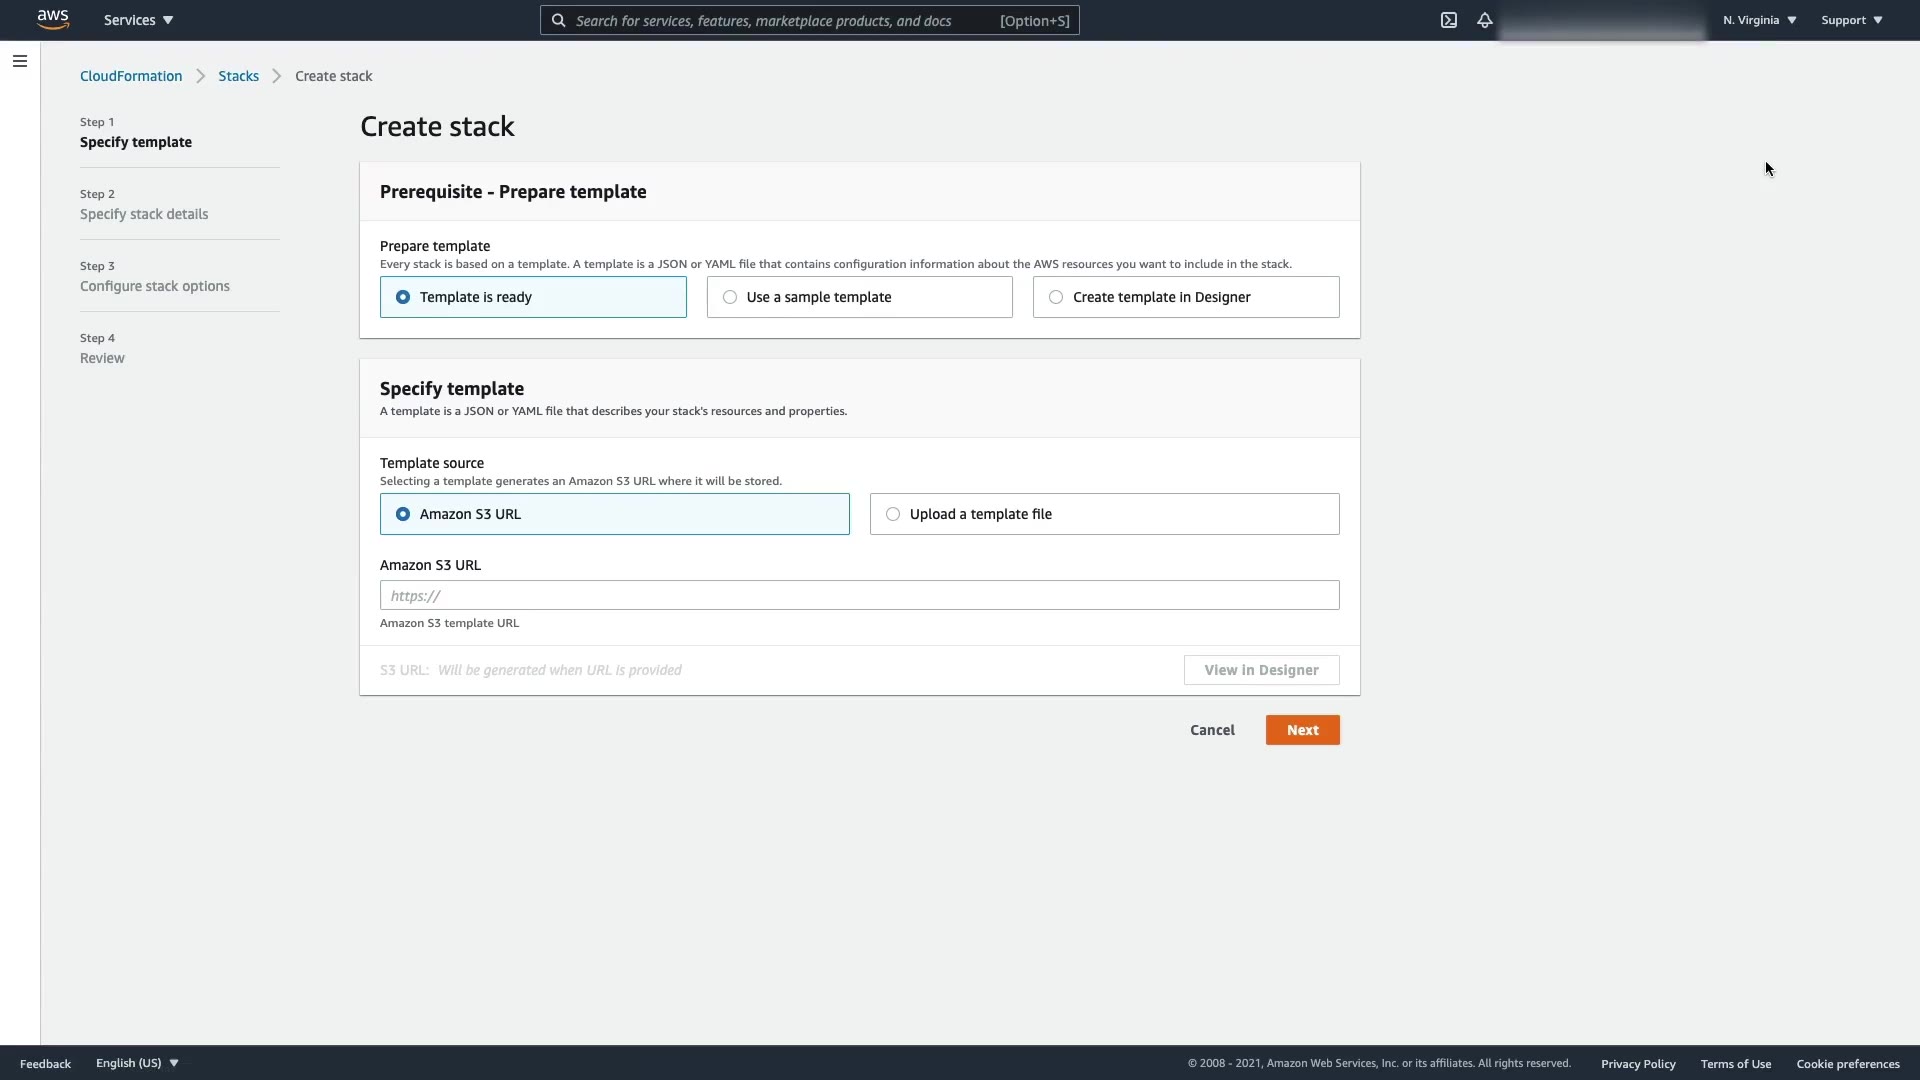The width and height of the screenshot is (1920, 1080).
Task: Select Amazon S3 URL source
Action: coord(403,514)
